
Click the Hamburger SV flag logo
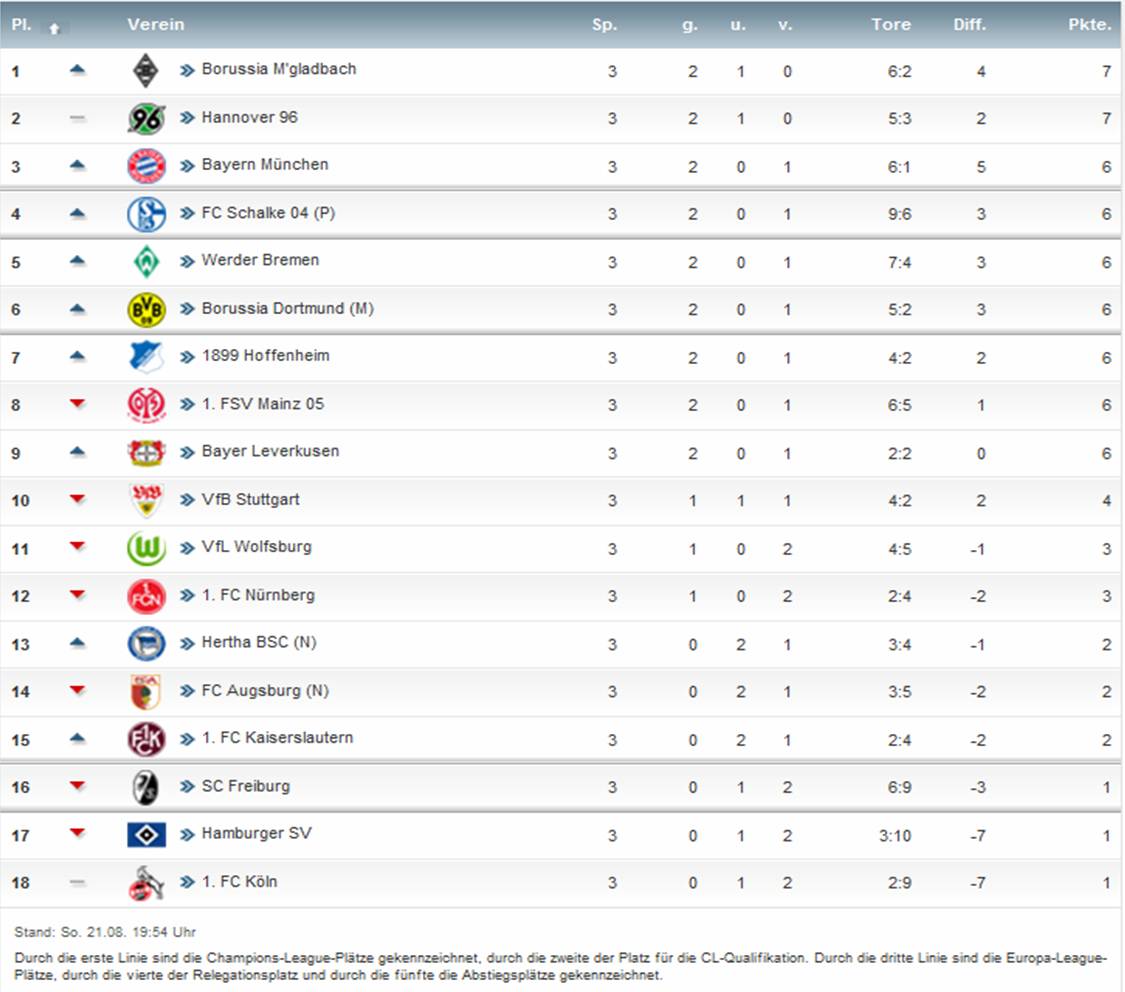pos(146,835)
